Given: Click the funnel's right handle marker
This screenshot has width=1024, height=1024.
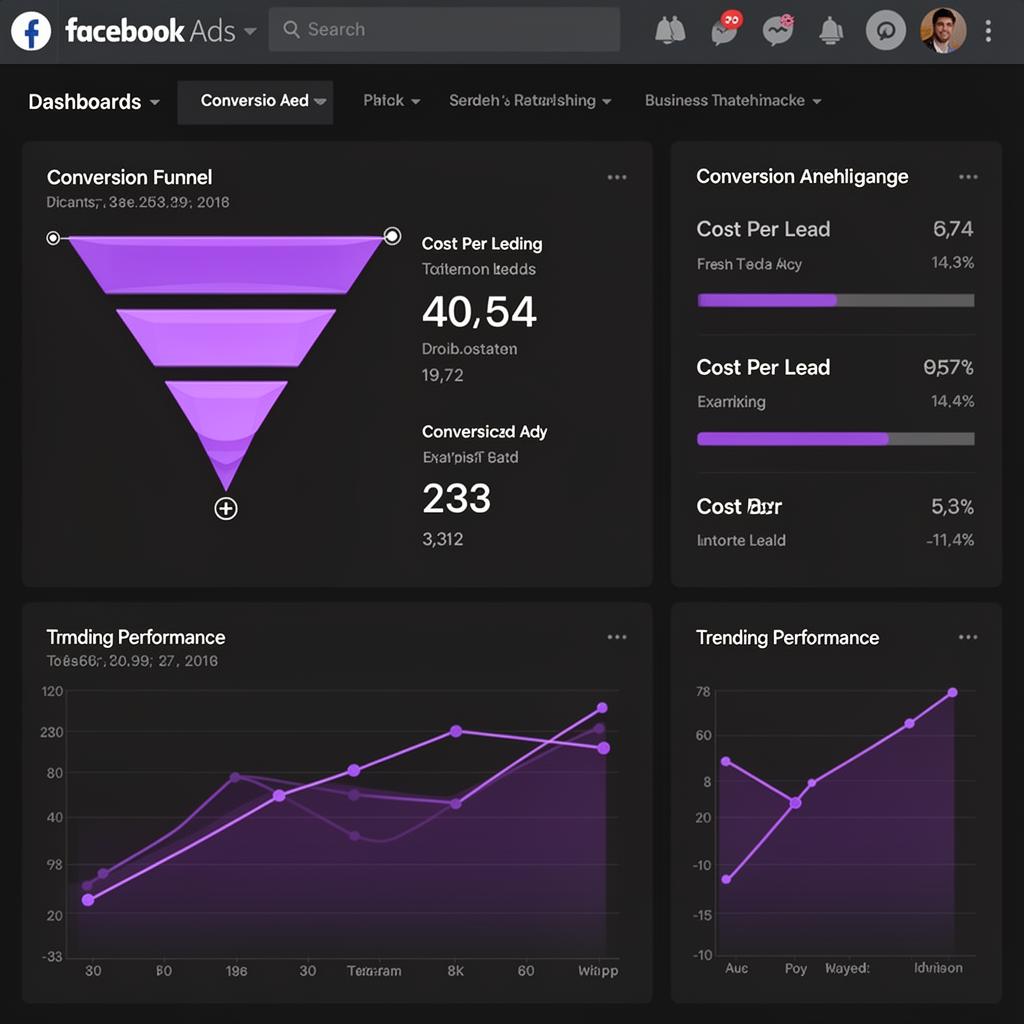Looking at the screenshot, I should tap(392, 236).
